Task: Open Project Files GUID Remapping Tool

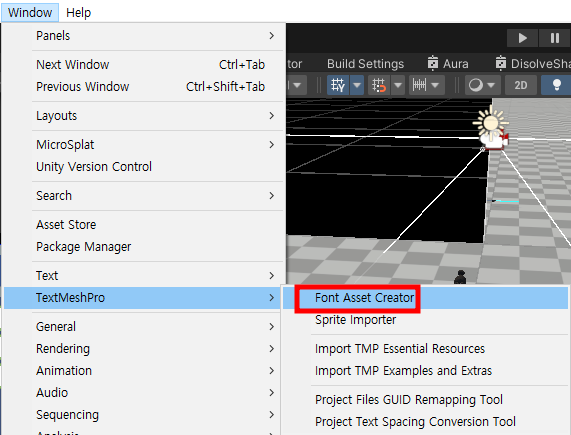Action: pos(425,400)
